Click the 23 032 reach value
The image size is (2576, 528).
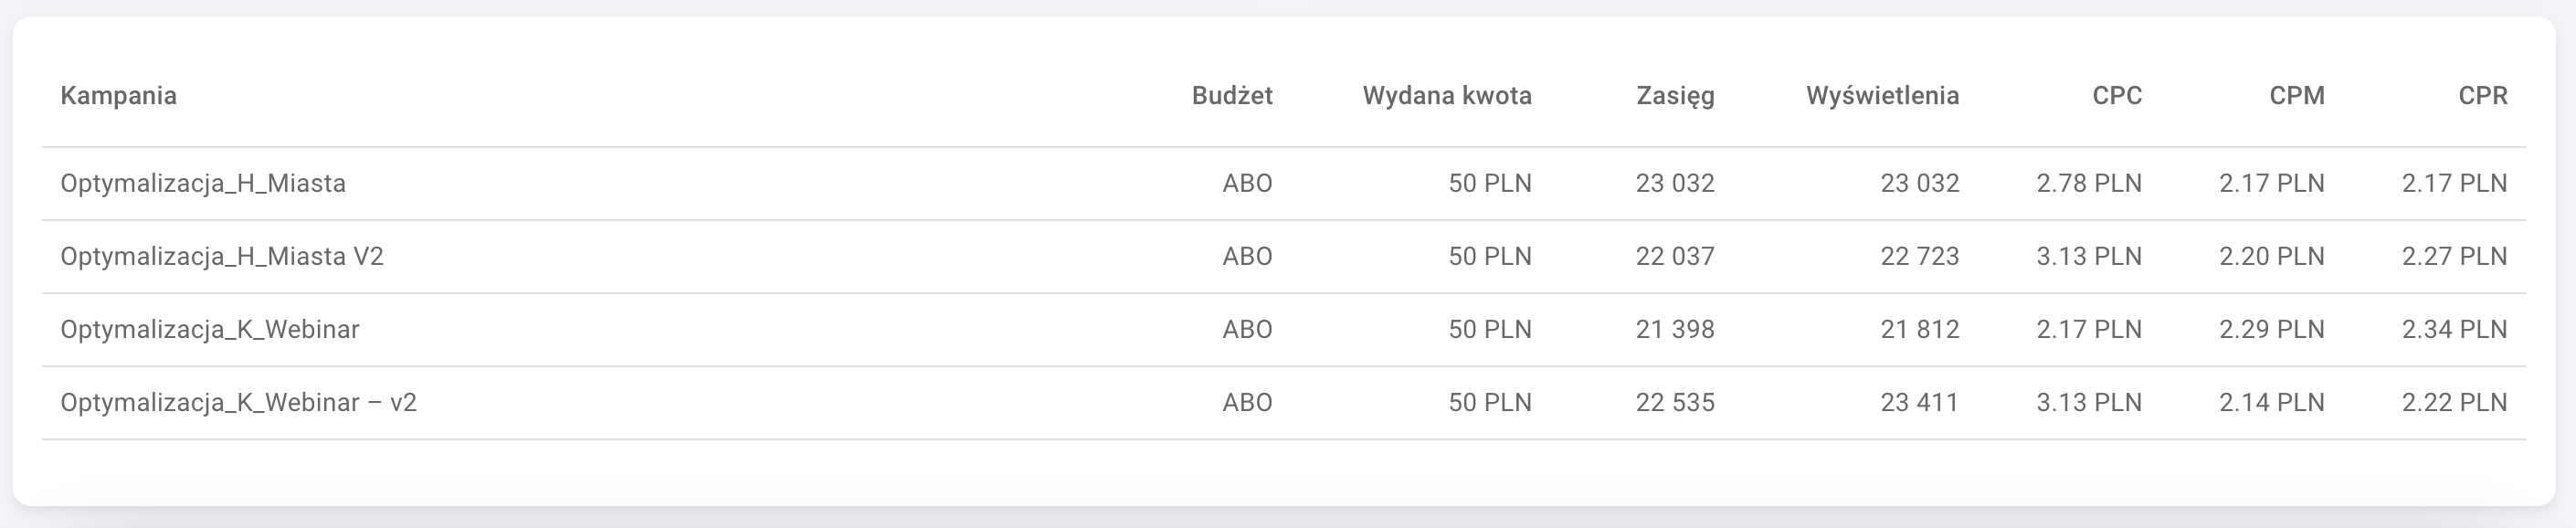pos(1675,184)
